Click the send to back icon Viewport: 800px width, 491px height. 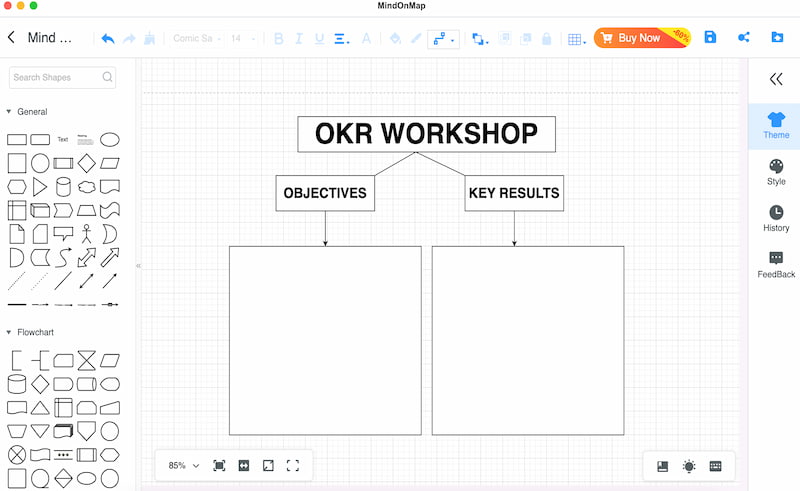coord(526,38)
